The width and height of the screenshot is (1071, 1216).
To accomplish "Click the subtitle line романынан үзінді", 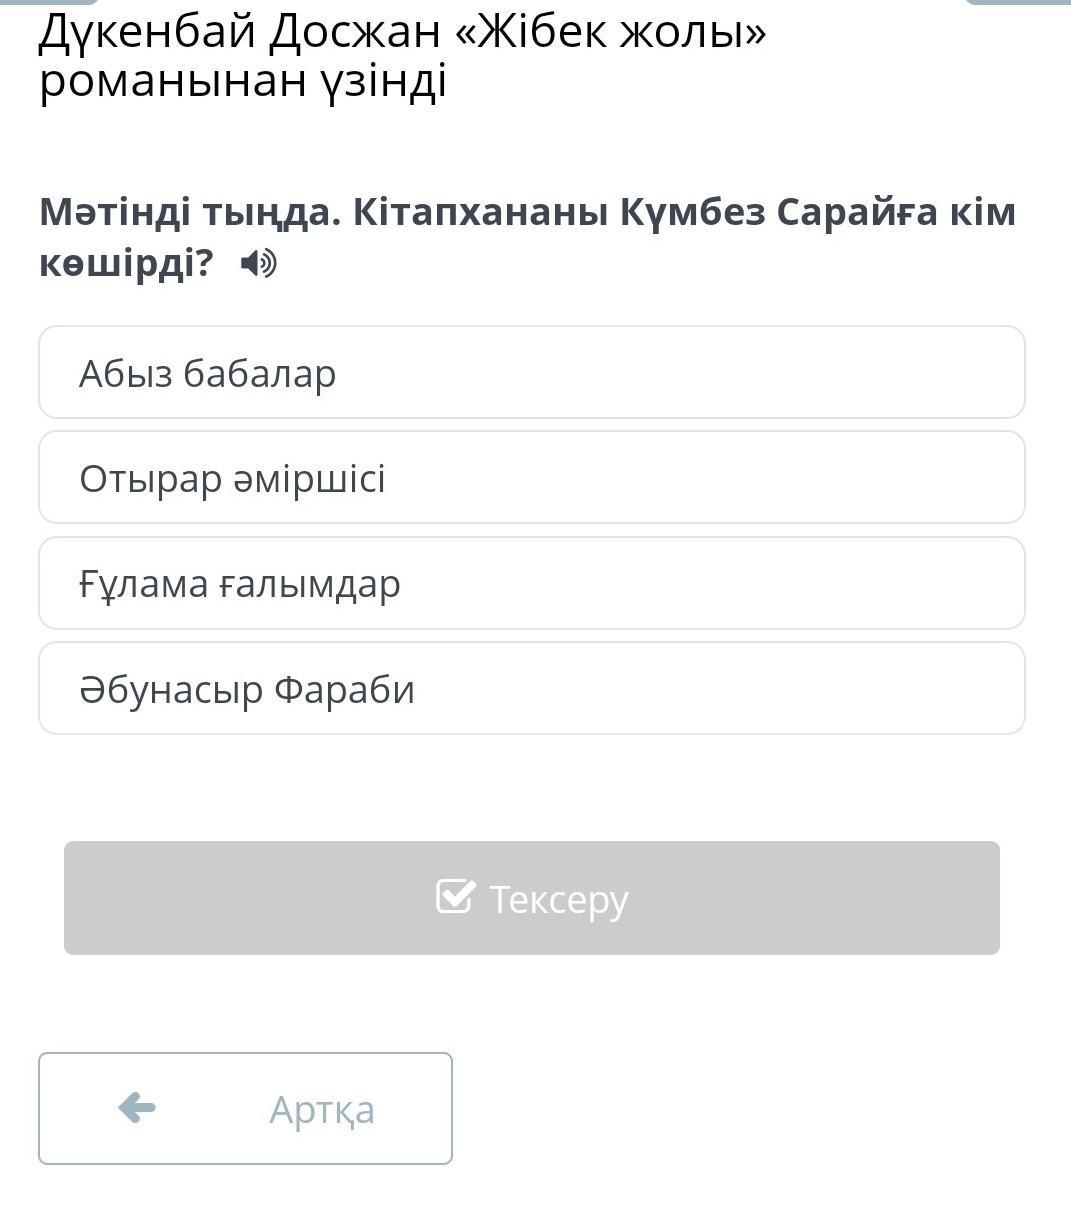I will 242,82.
